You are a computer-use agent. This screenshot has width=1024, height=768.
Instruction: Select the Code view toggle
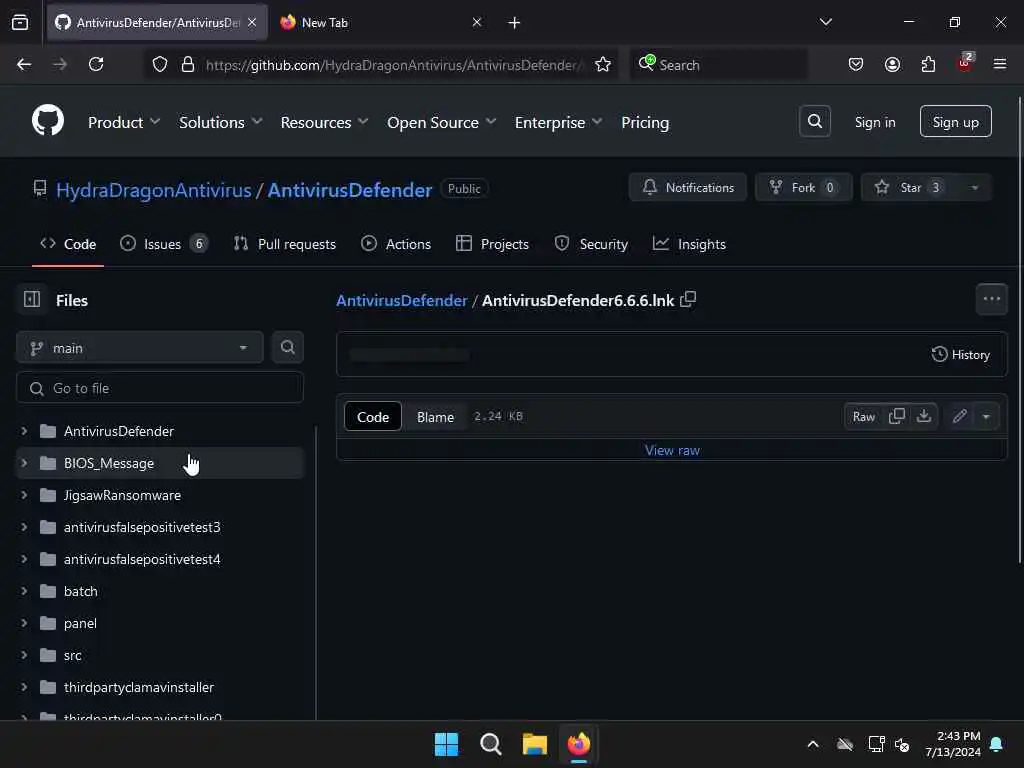tap(373, 417)
